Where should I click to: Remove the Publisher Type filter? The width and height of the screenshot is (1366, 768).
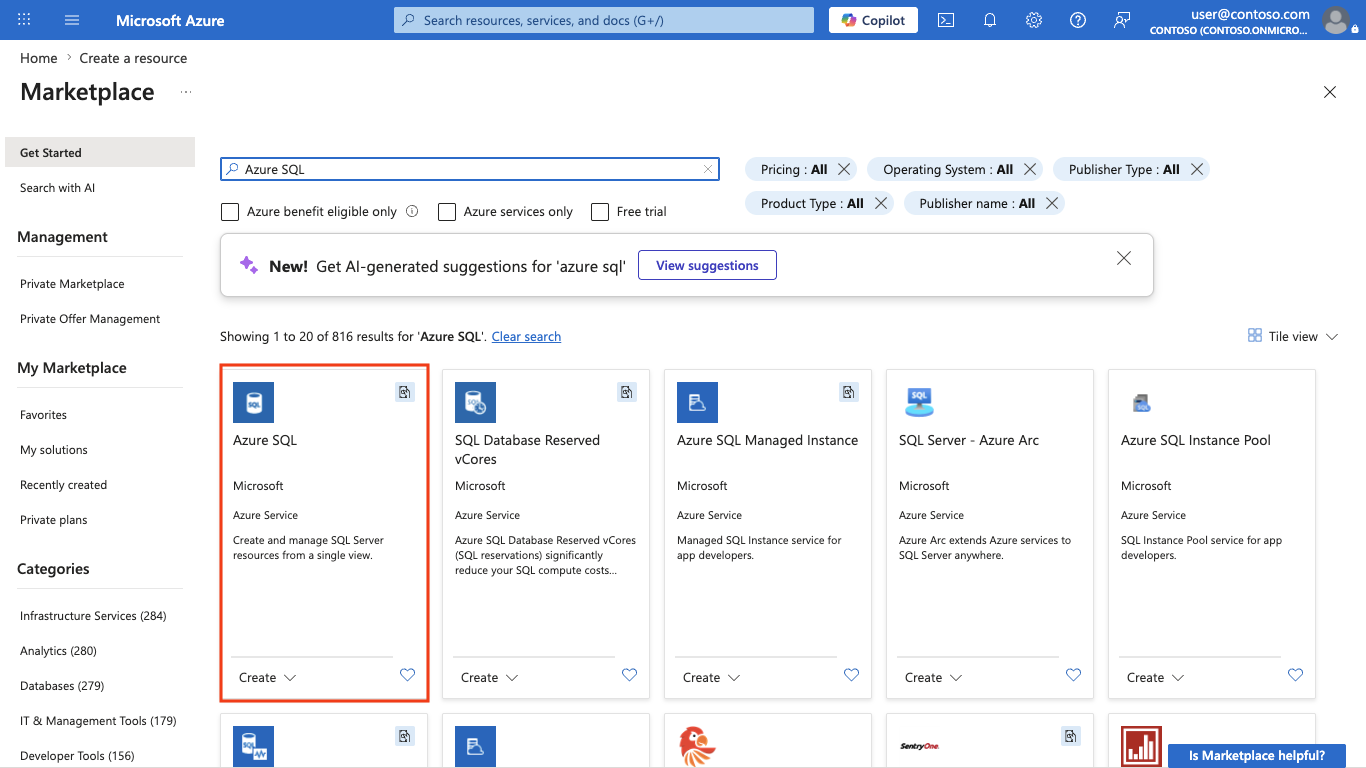click(1196, 169)
